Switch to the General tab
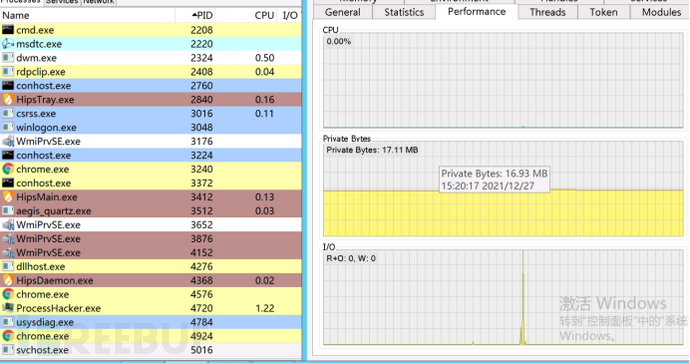690x363 pixels. 342,12
